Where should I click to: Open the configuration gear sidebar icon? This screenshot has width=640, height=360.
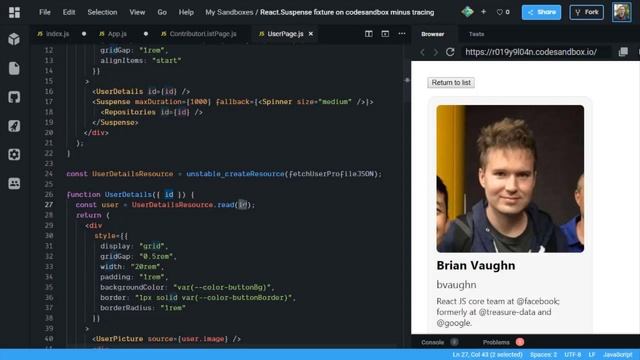pos(14,154)
